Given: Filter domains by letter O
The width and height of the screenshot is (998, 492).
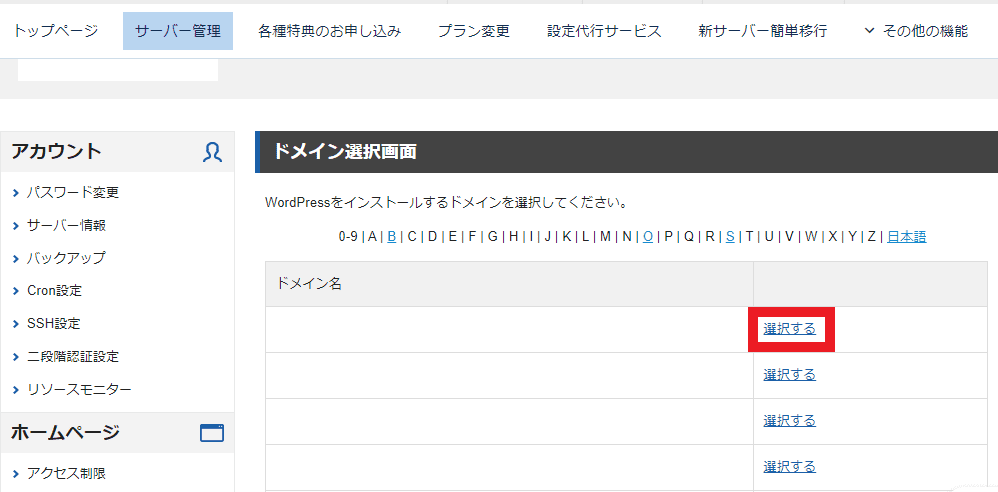Looking at the screenshot, I should 648,237.
